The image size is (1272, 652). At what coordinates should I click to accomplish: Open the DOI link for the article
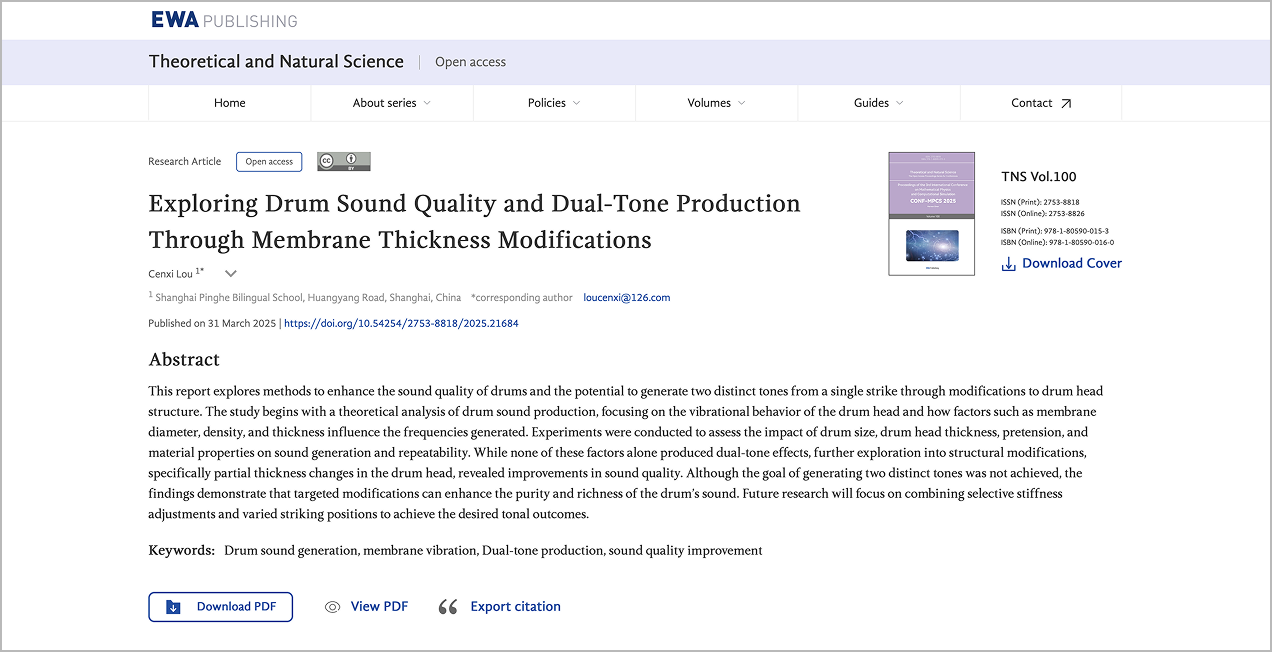coord(401,324)
